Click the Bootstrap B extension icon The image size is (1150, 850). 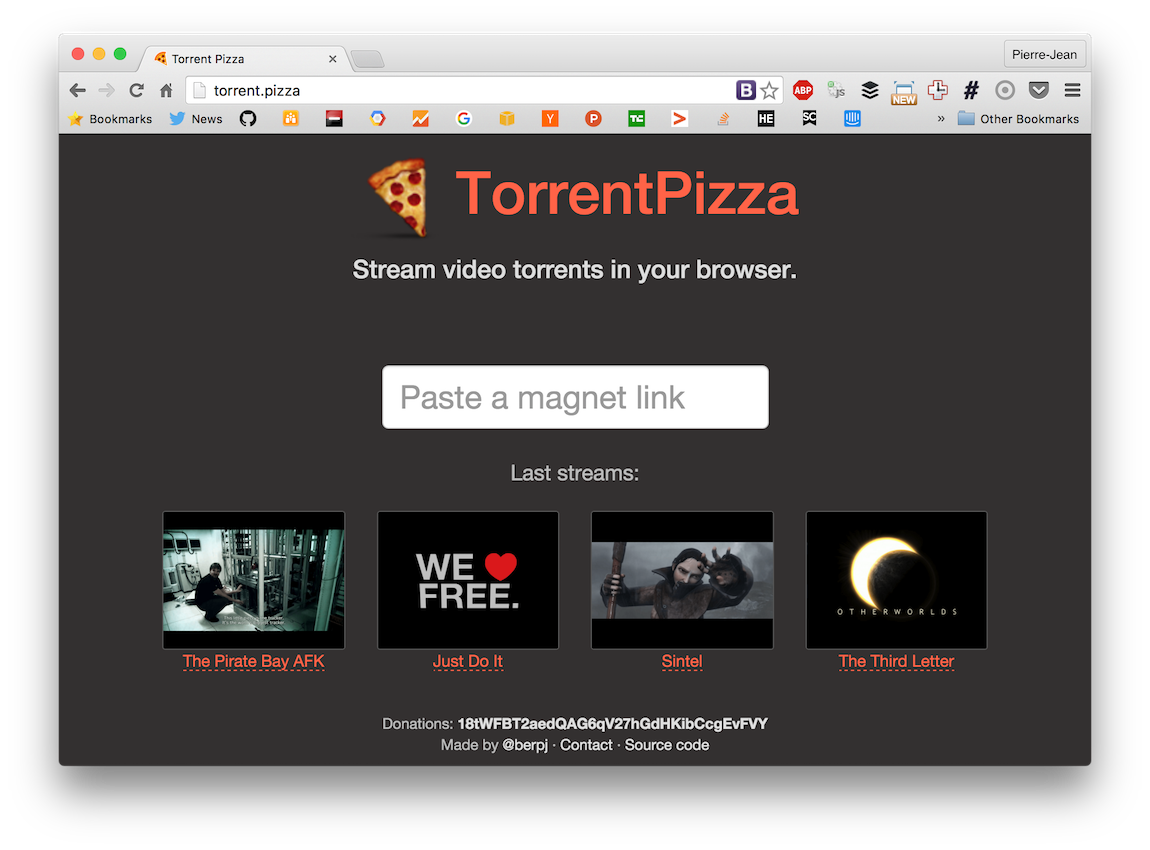(x=745, y=90)
